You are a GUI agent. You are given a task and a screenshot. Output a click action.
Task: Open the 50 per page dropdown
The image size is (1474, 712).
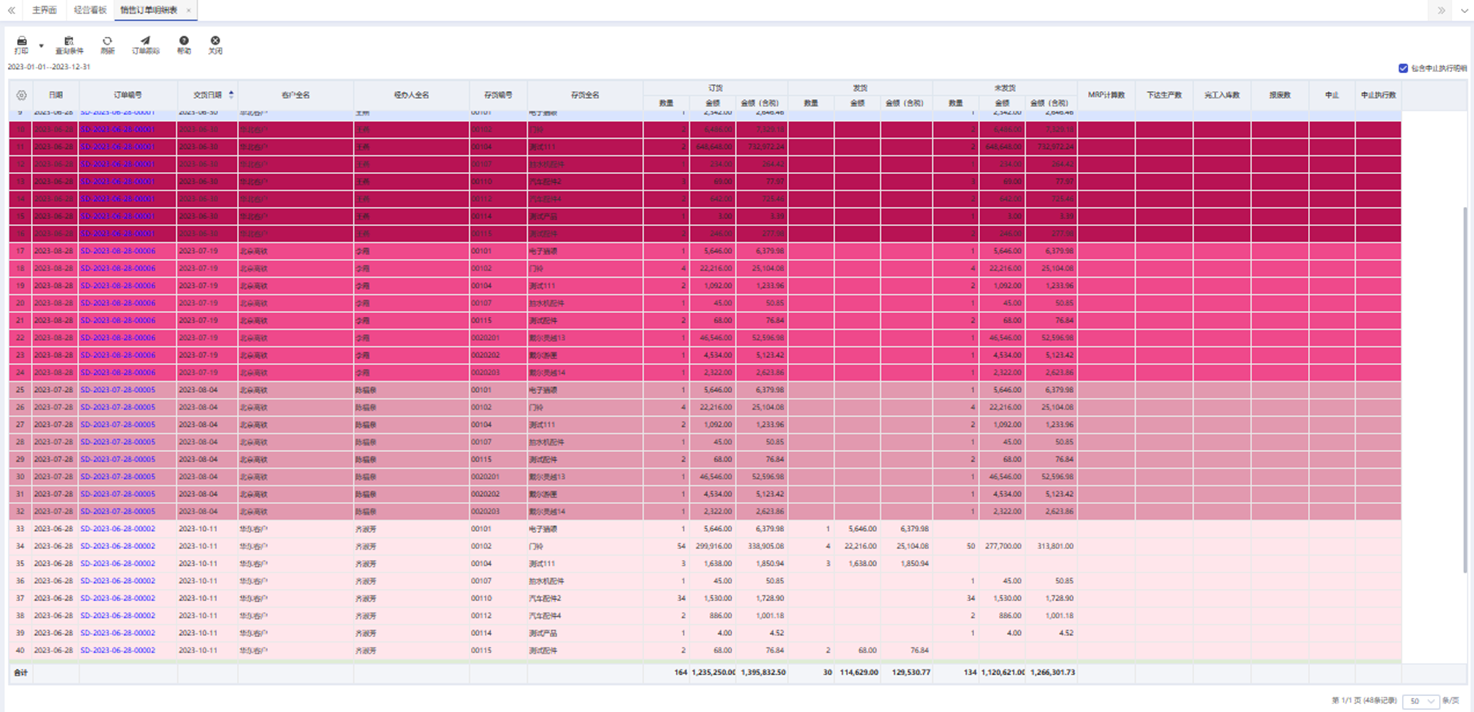[1420, 701]
